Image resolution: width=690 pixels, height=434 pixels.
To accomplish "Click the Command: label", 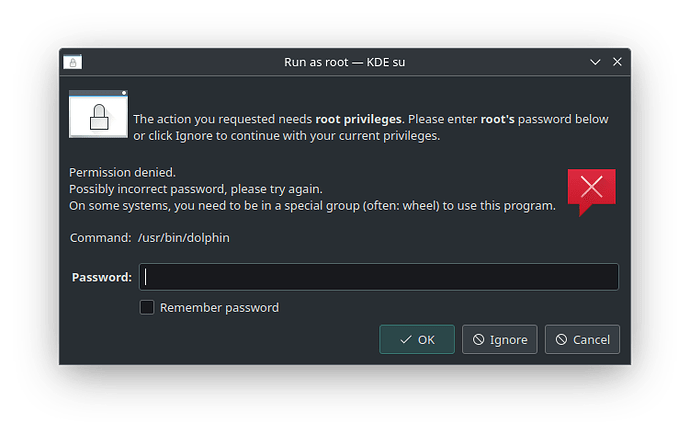I will click(100, 238).
